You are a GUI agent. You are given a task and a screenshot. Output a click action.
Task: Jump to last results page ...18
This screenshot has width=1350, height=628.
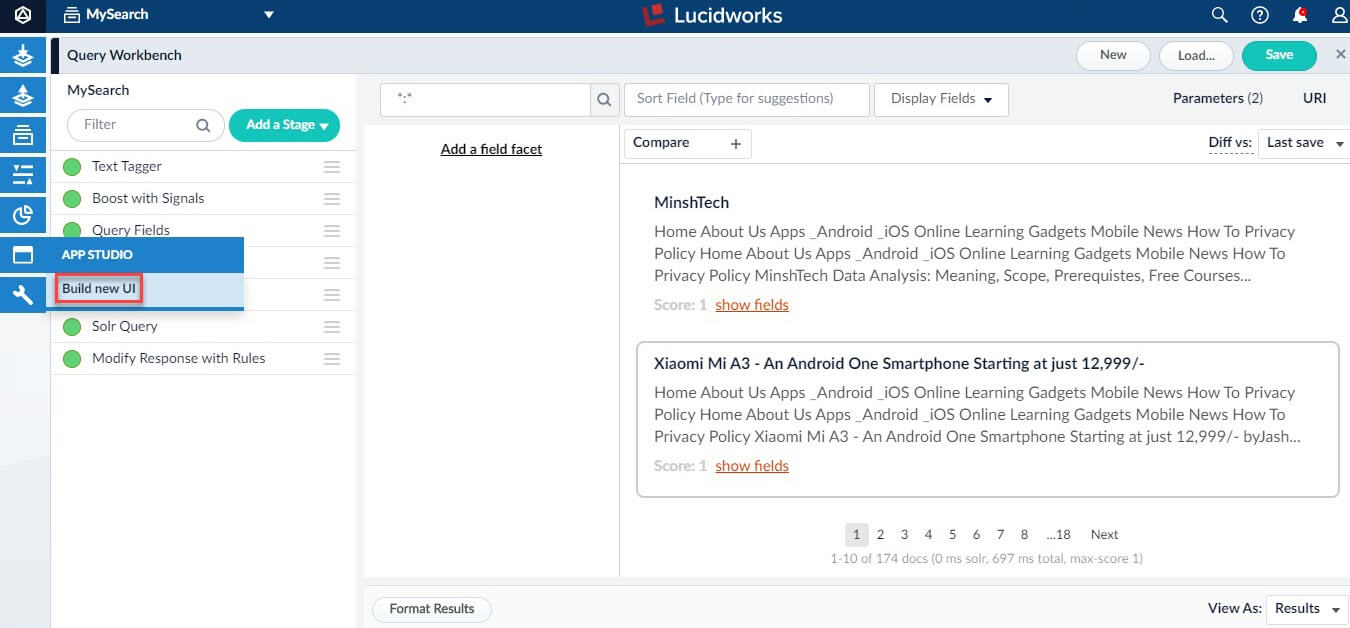click(x=1058, y=535)
